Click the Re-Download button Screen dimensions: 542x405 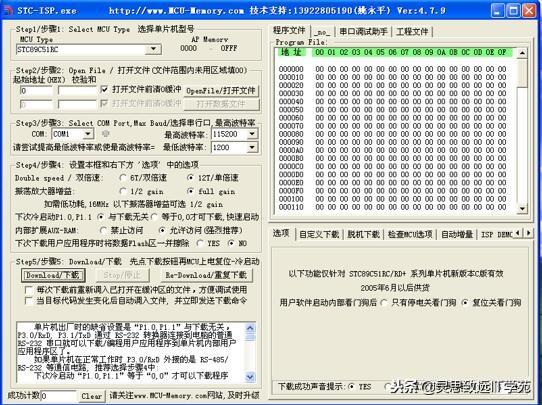206,275
